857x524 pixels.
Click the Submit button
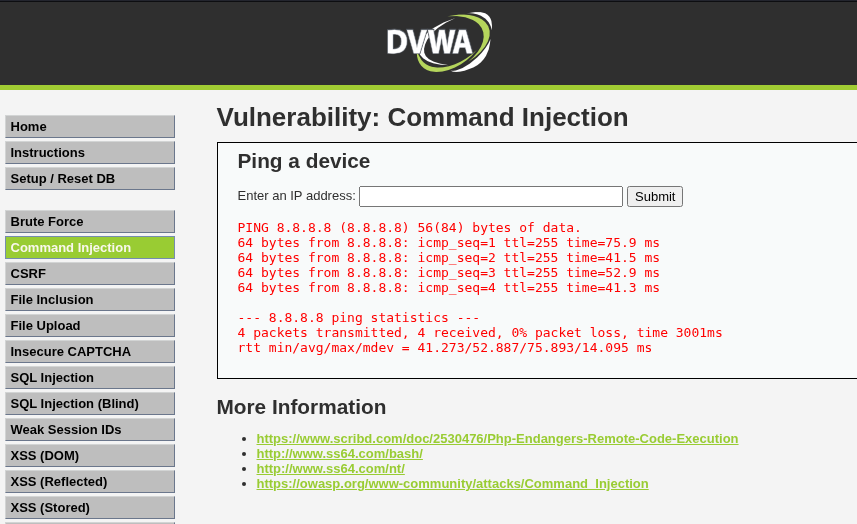(x=655, y=197)
